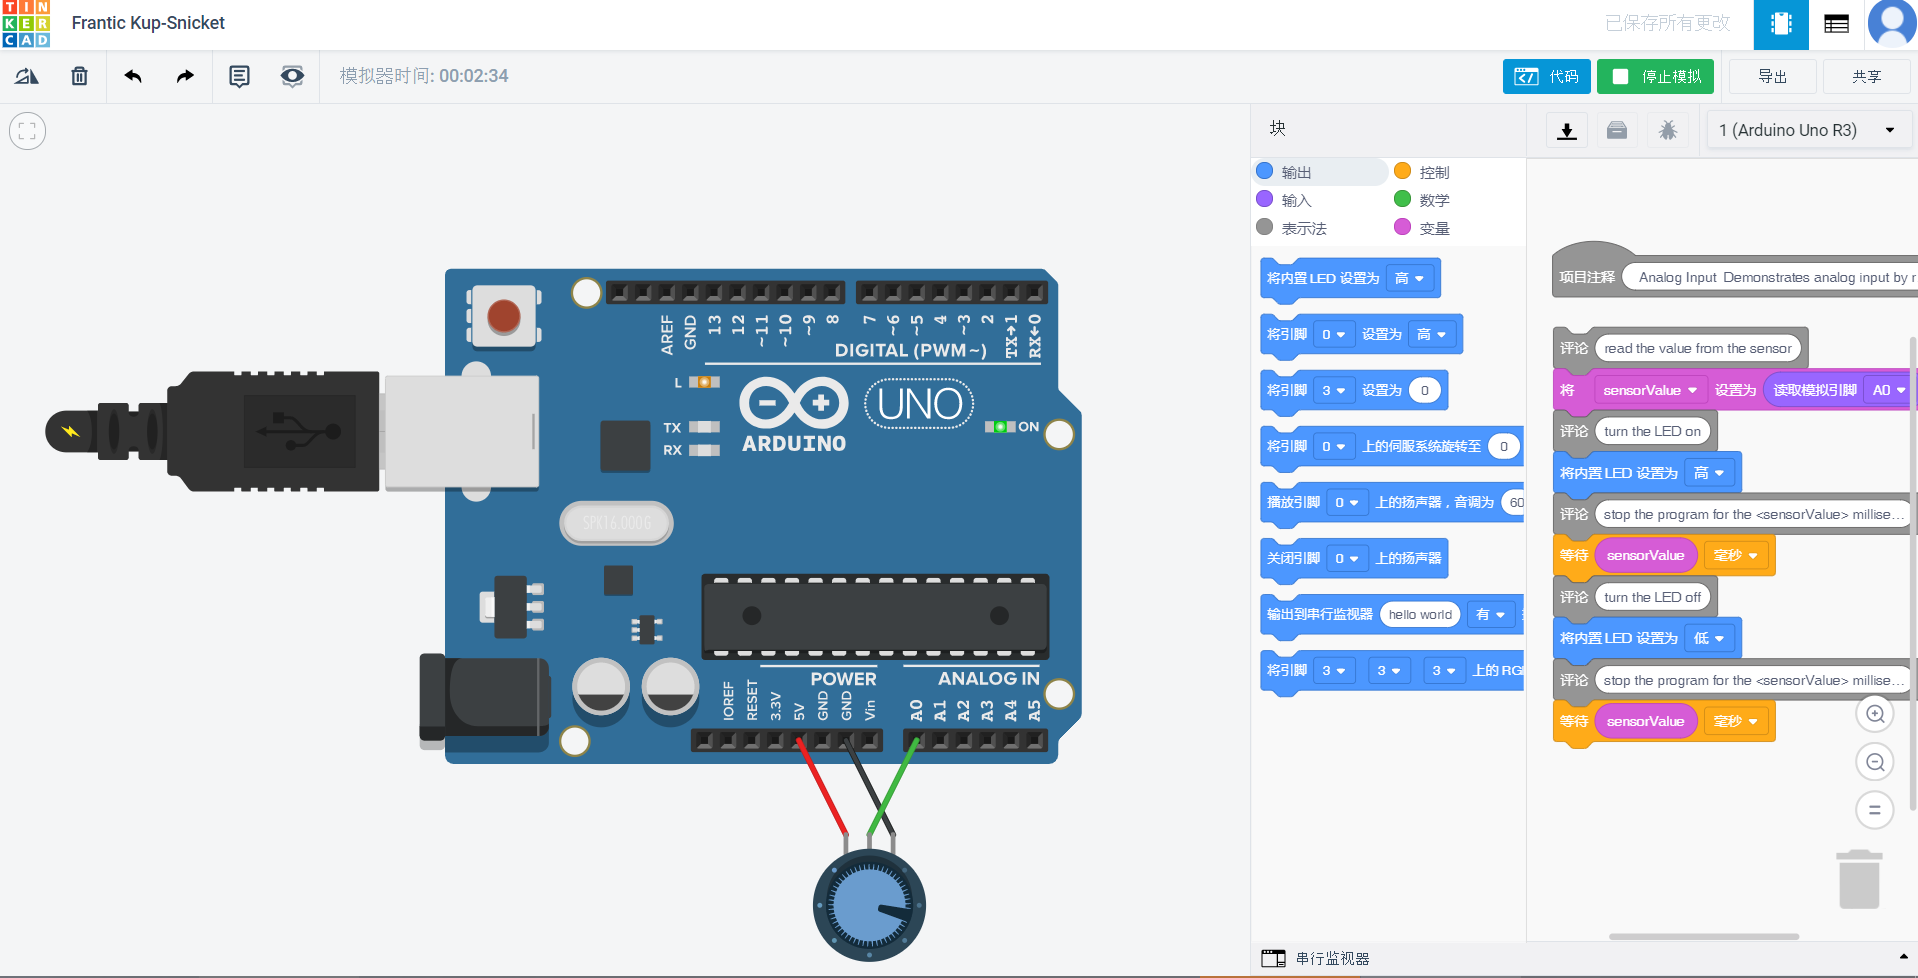Click the blocks workspace horizontal scrollbar
Image resolution: width=1918 pixels, height=978 pixels.
click(1704, 937)
